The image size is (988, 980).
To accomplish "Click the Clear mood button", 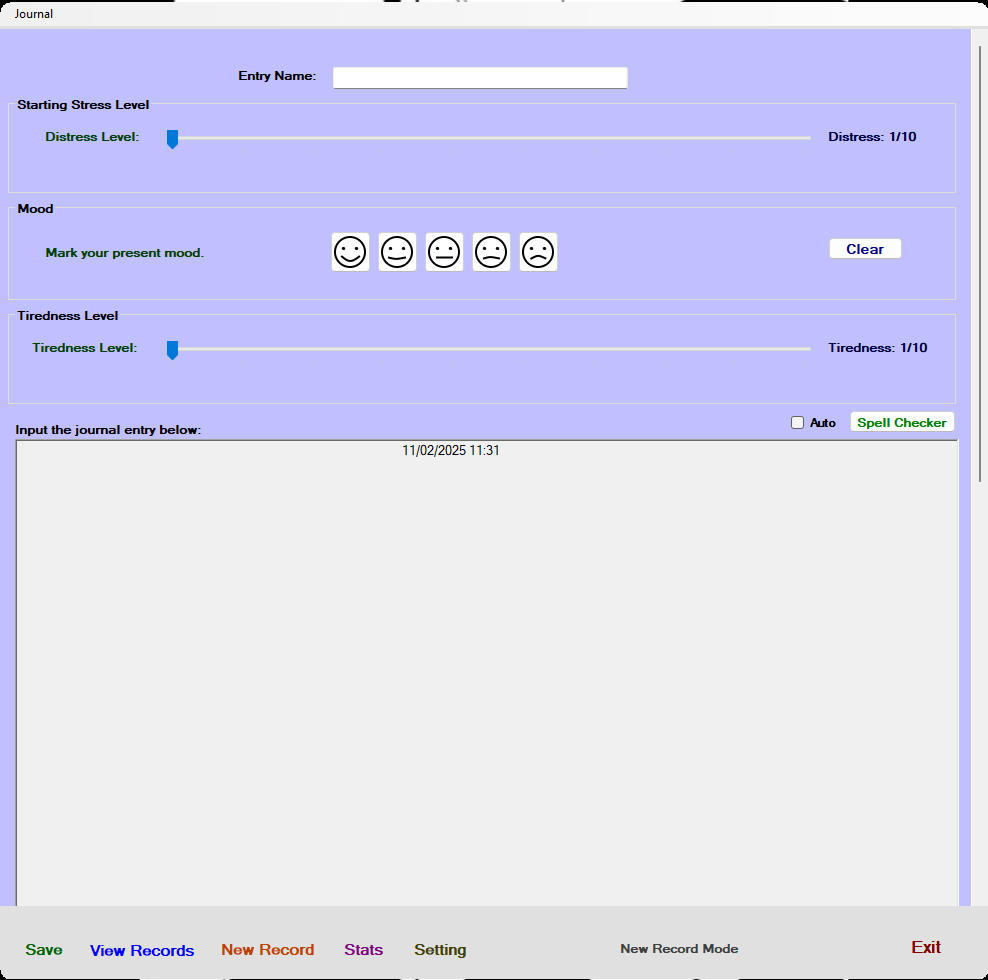I will [865, 249].
